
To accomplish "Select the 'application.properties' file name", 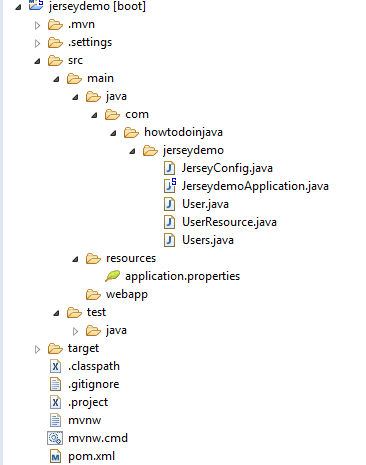I will 182,276.
